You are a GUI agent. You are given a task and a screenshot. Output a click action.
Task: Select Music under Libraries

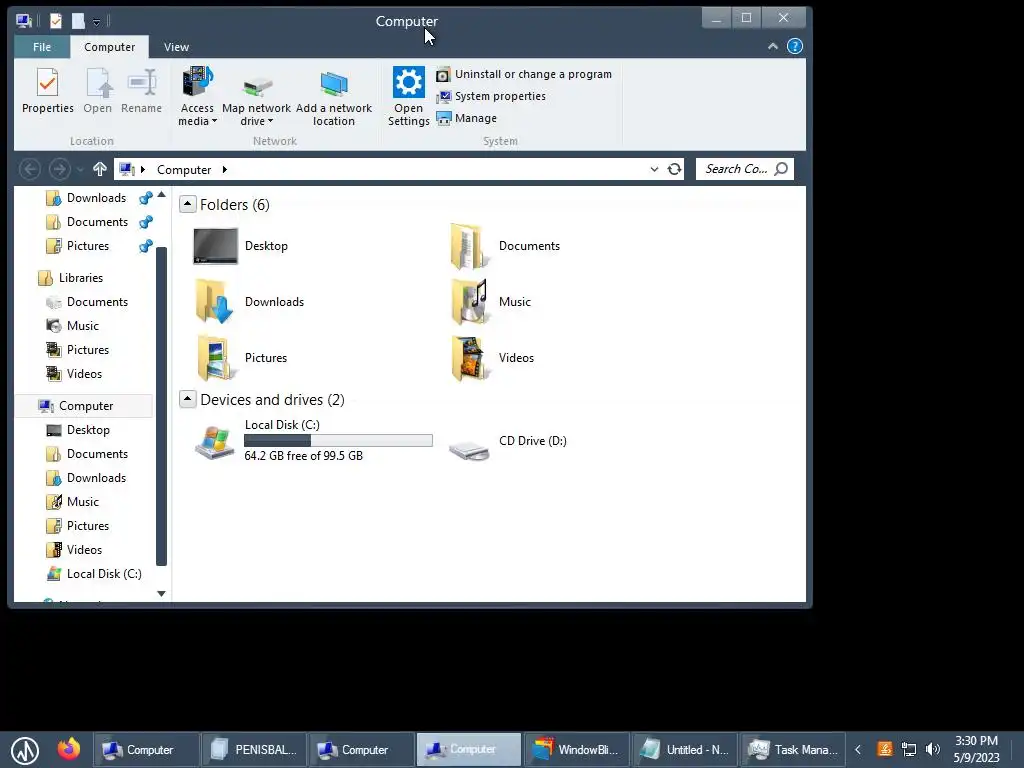(82, 326)
